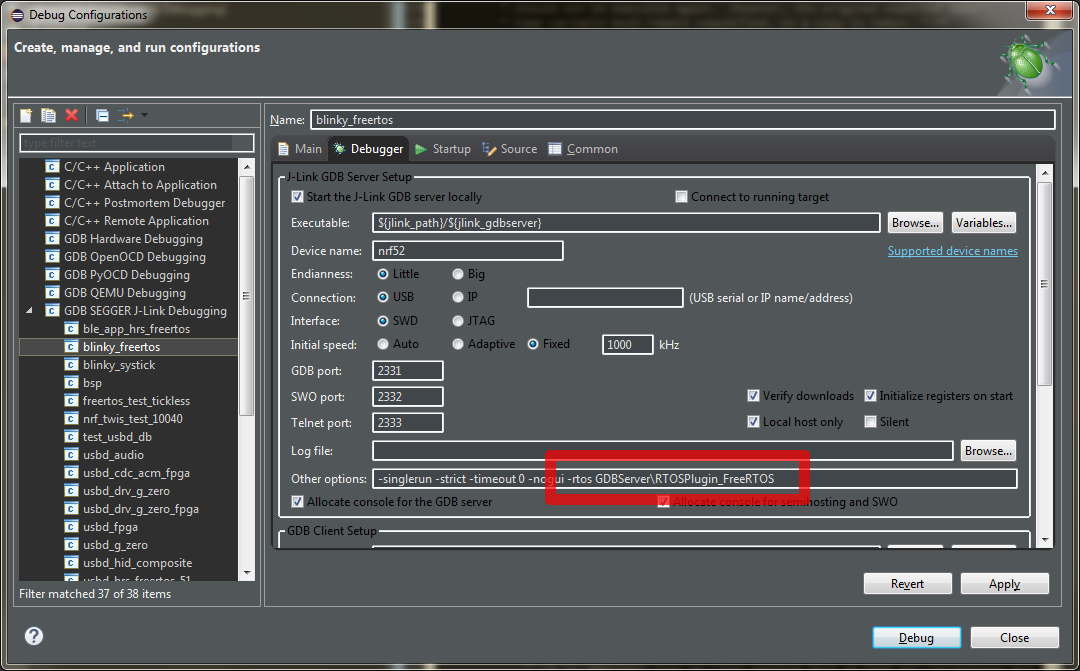Select USB connection radio button

[383, 297]
